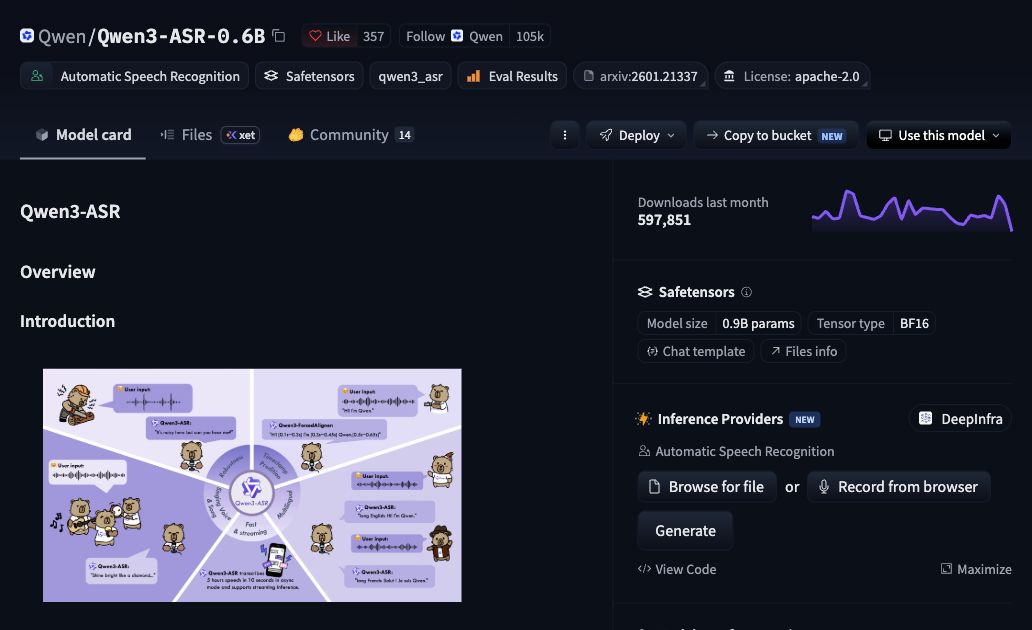Click the Eval Results tag
The image size is (1032, 630).
tap(512, 76)
